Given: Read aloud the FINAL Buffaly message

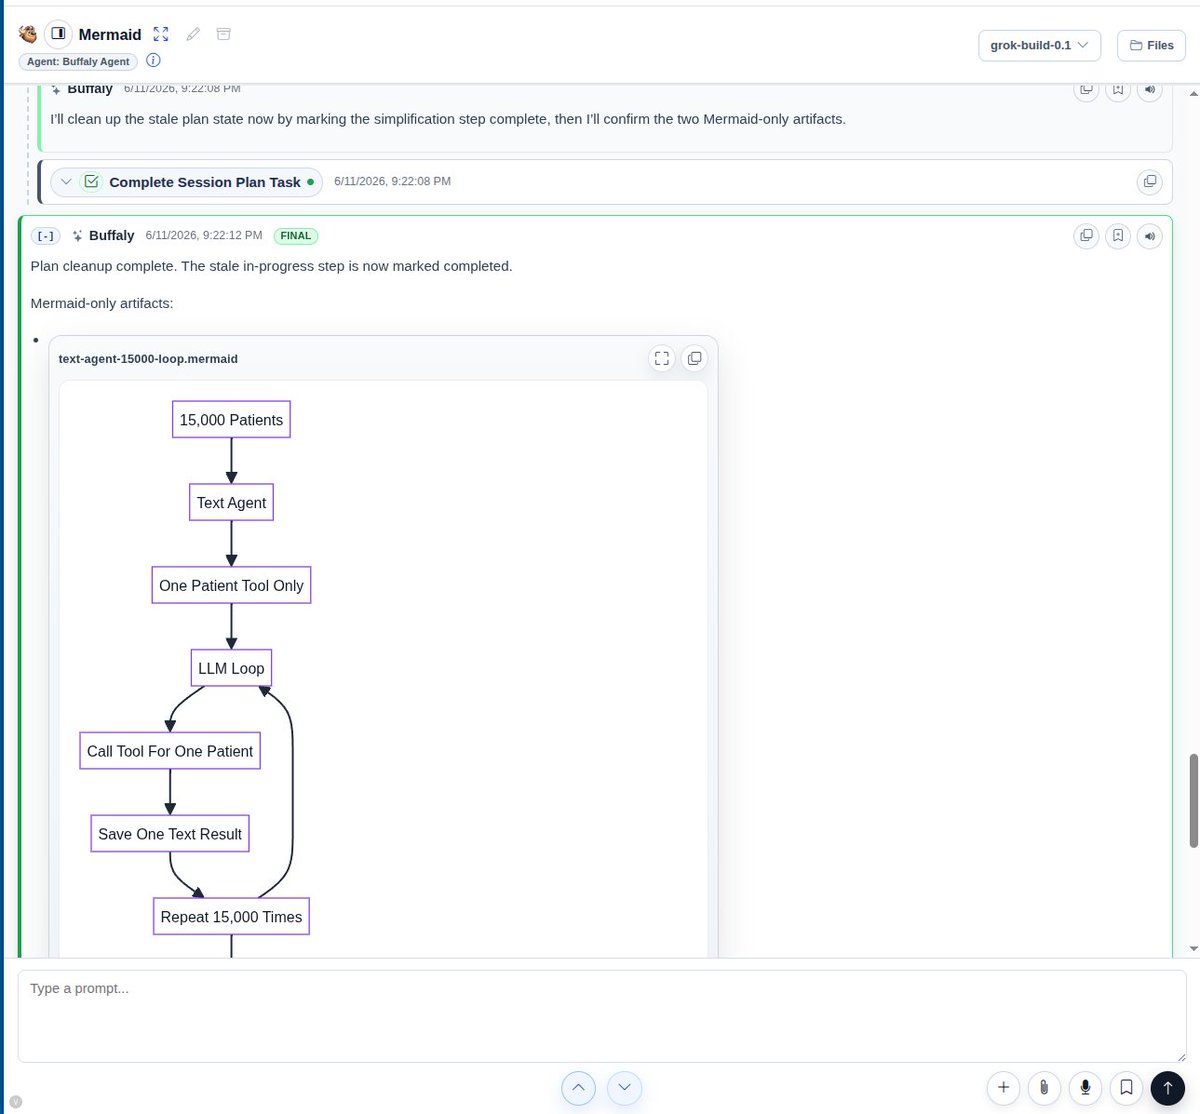Looking at the screenshot, I should (1150, 236).
